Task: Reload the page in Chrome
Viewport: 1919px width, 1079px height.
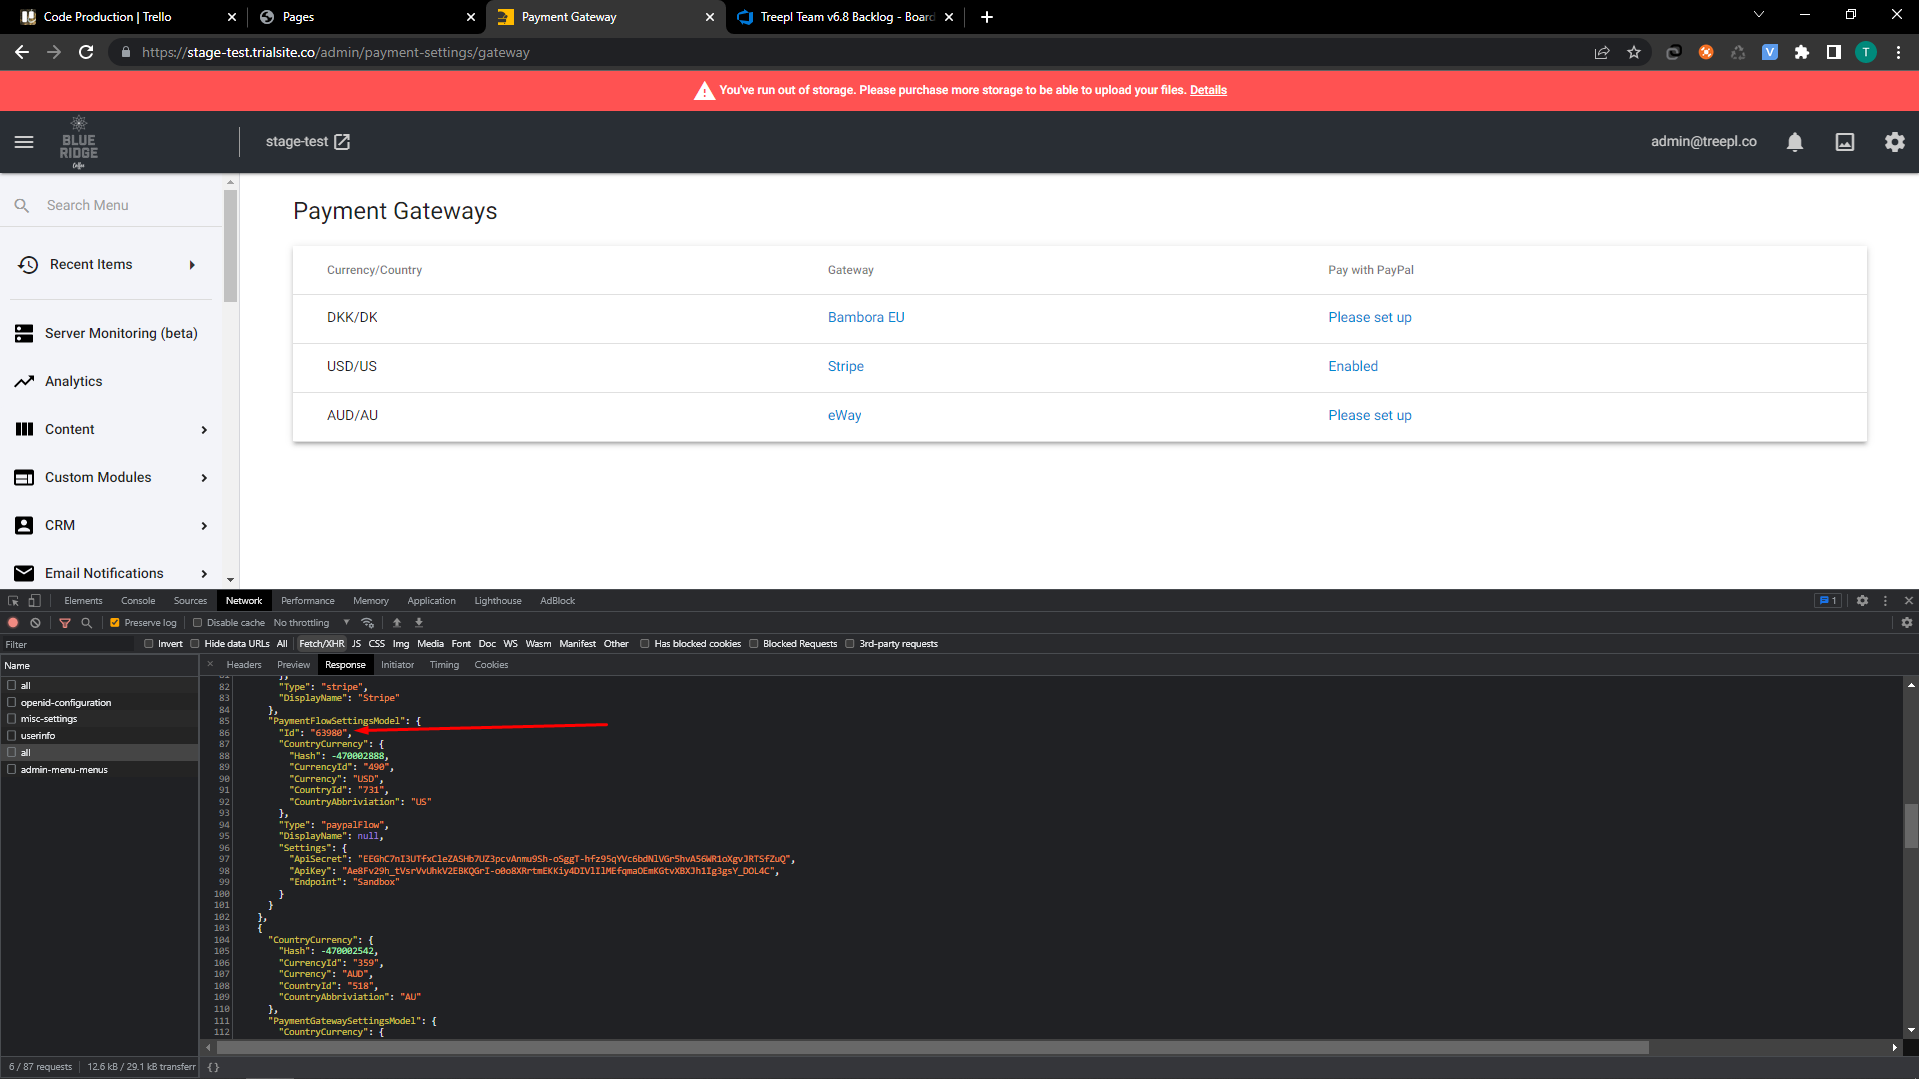Action: [x=86, y=52]
